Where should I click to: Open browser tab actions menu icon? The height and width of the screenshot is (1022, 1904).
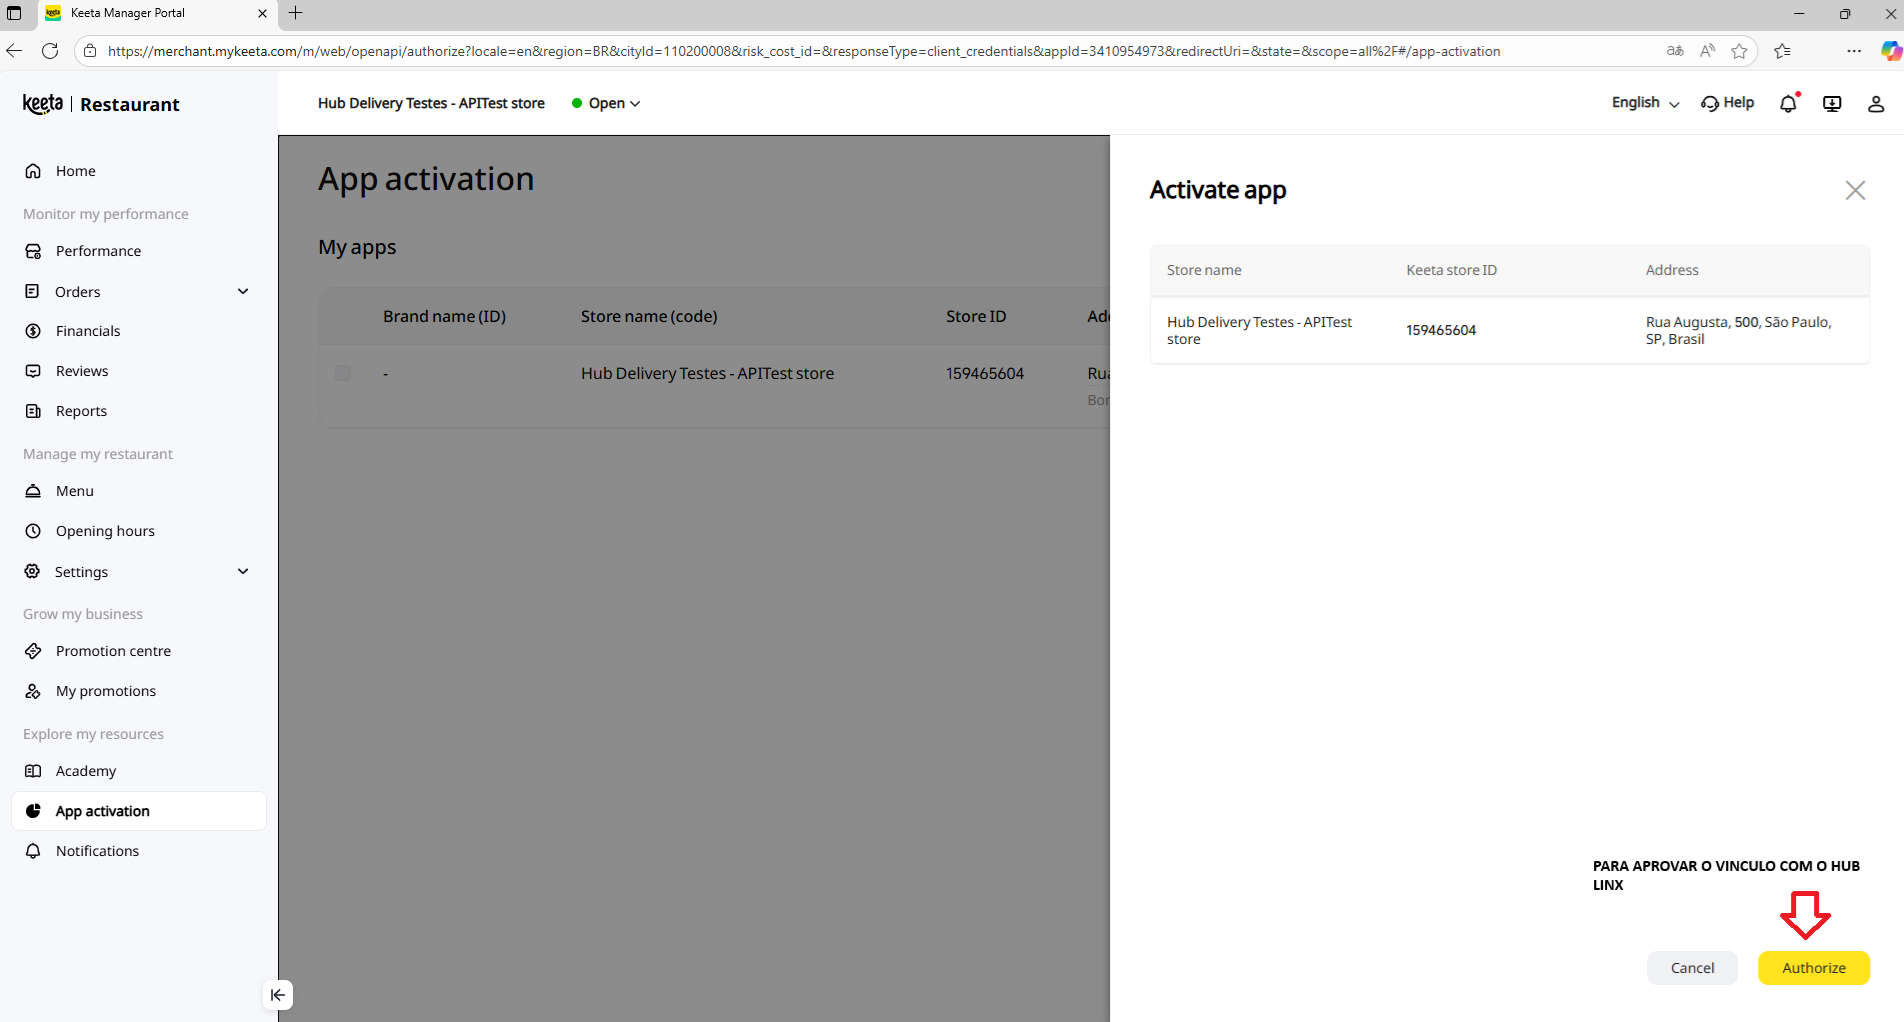14,14
